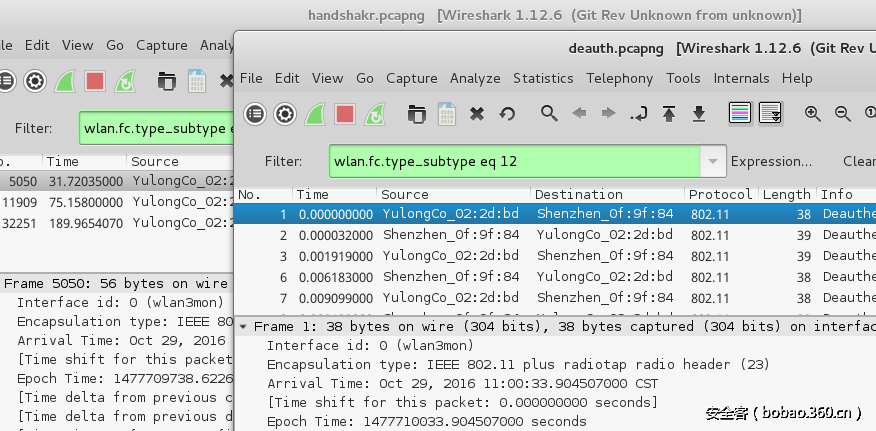Toggle auto scroll in live capture

tap(770, 114)
